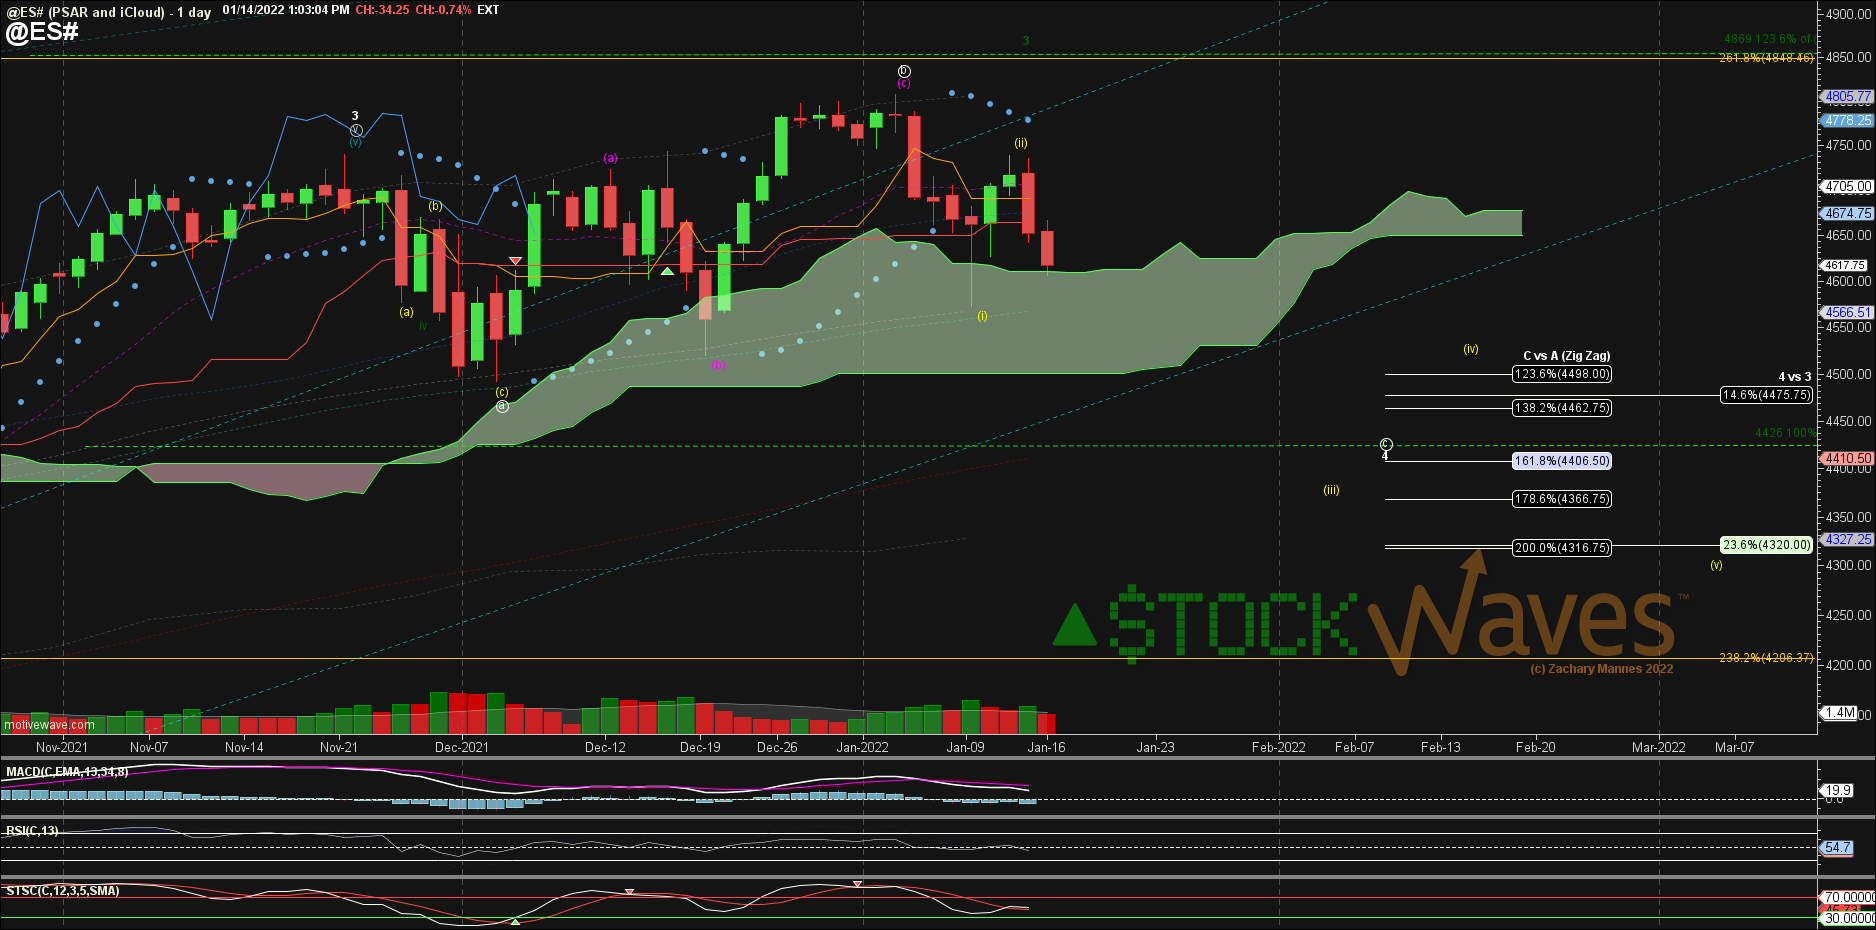Click the yellow (v) projected wave label
Screen dimensions: 1876x930
coord(1716,565)
